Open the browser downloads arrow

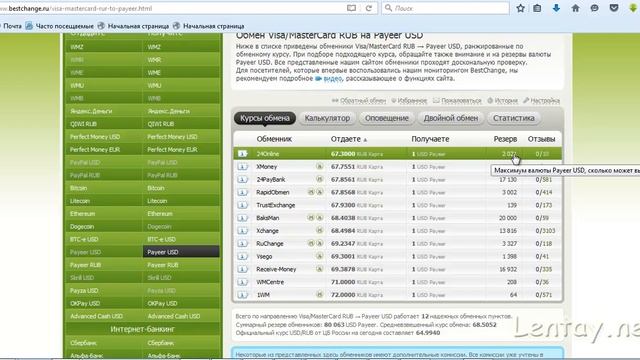pos(556,8)
